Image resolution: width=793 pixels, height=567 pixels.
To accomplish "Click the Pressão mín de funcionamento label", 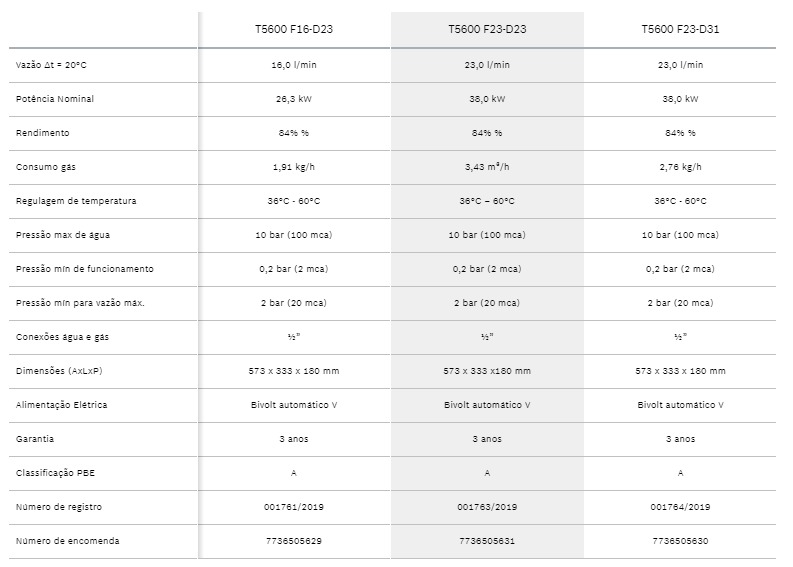I will pyautogui.click(x=84, y=269).
